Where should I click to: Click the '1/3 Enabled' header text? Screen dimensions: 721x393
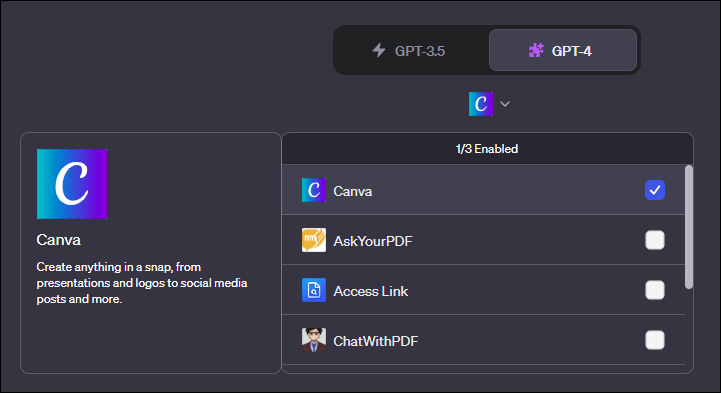pyautogui.click(x=486, y=149)
